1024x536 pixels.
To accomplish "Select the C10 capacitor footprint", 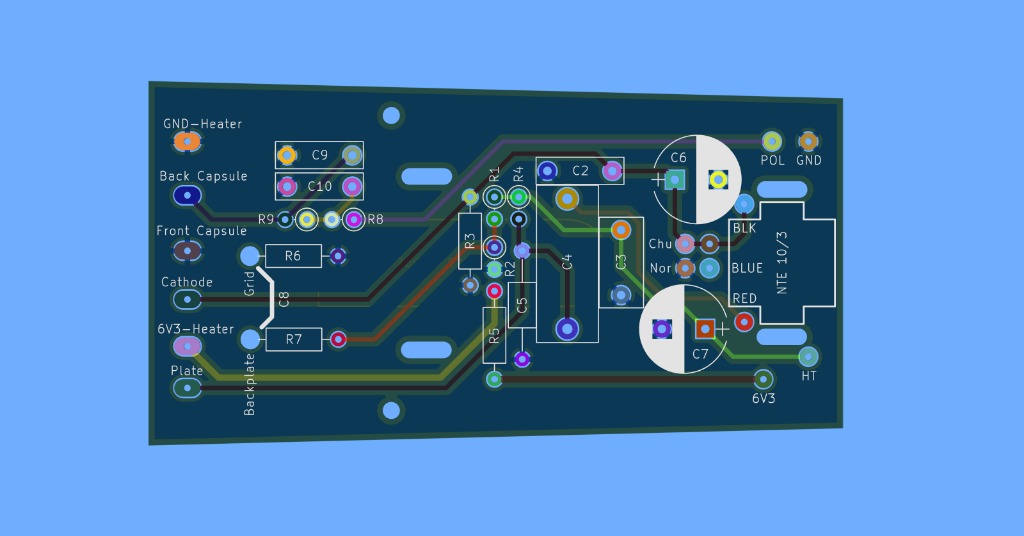I will [x=319, y=186].
